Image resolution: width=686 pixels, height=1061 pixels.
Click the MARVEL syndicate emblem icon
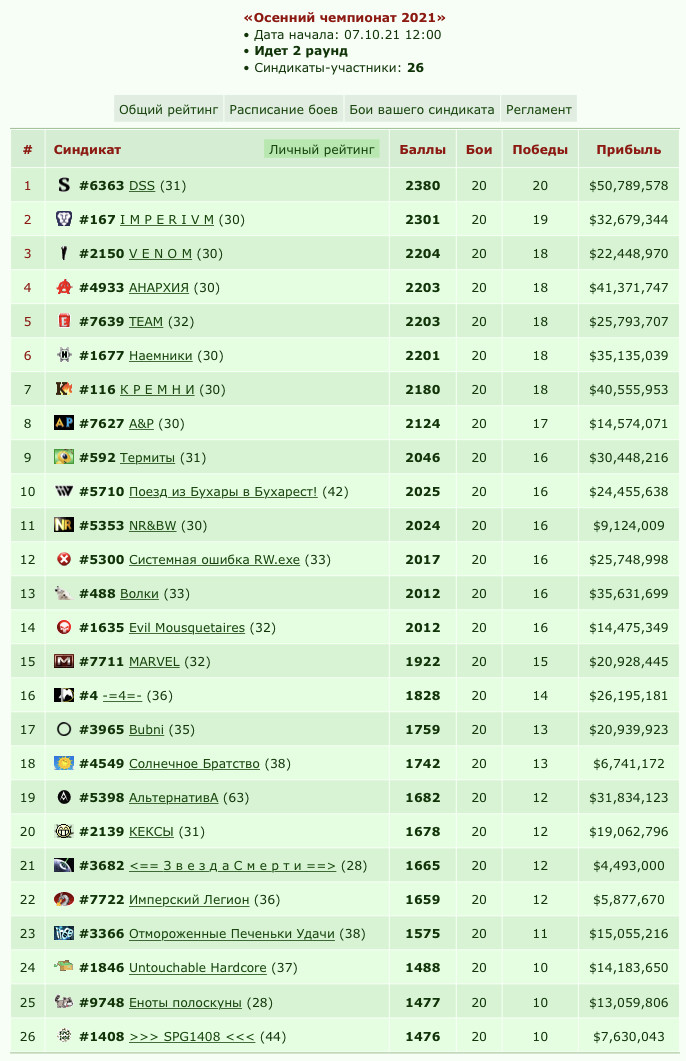[64, 661]
